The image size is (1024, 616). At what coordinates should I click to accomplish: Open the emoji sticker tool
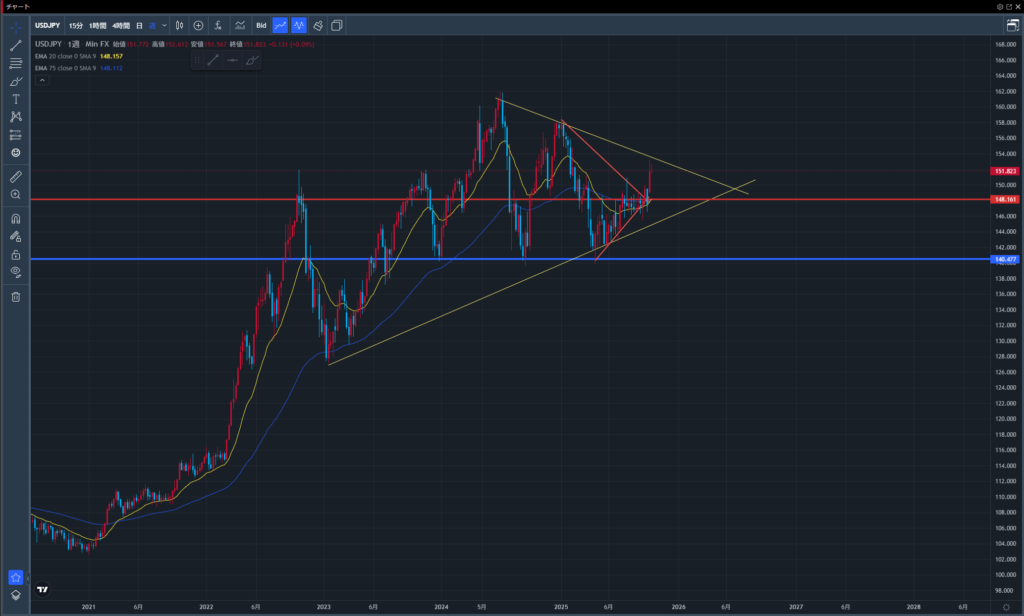tap(16, 153)
